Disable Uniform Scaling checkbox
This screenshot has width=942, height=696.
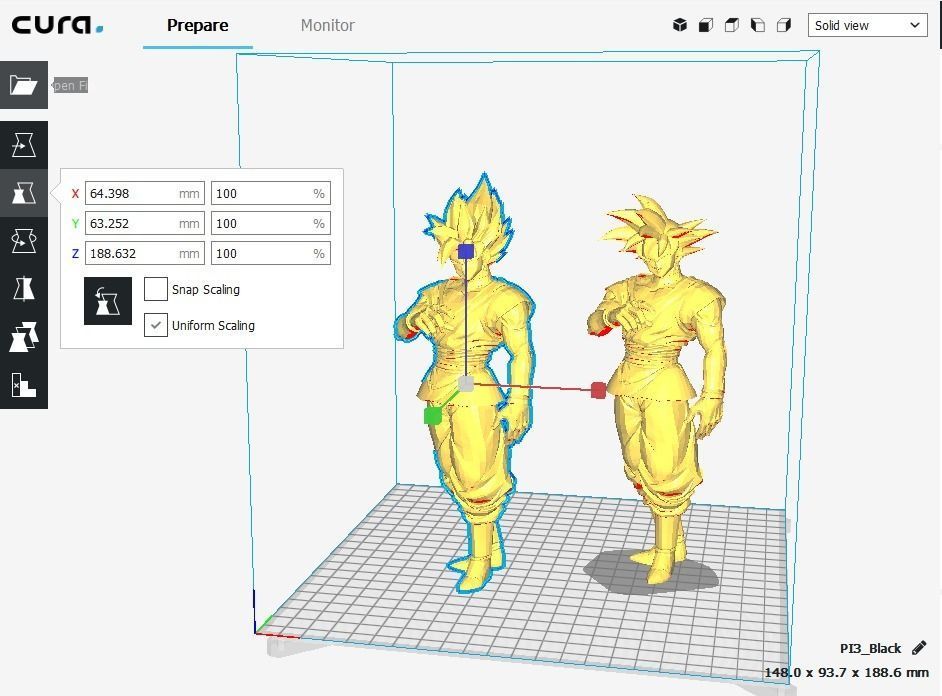tap(156, 325)
